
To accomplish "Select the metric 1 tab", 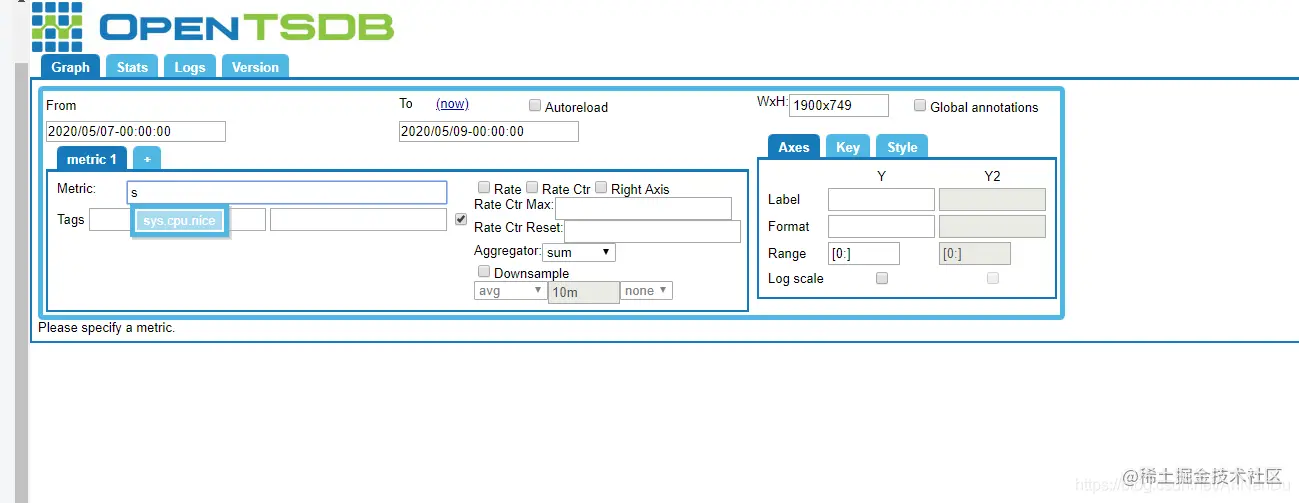I will point(92,159).
